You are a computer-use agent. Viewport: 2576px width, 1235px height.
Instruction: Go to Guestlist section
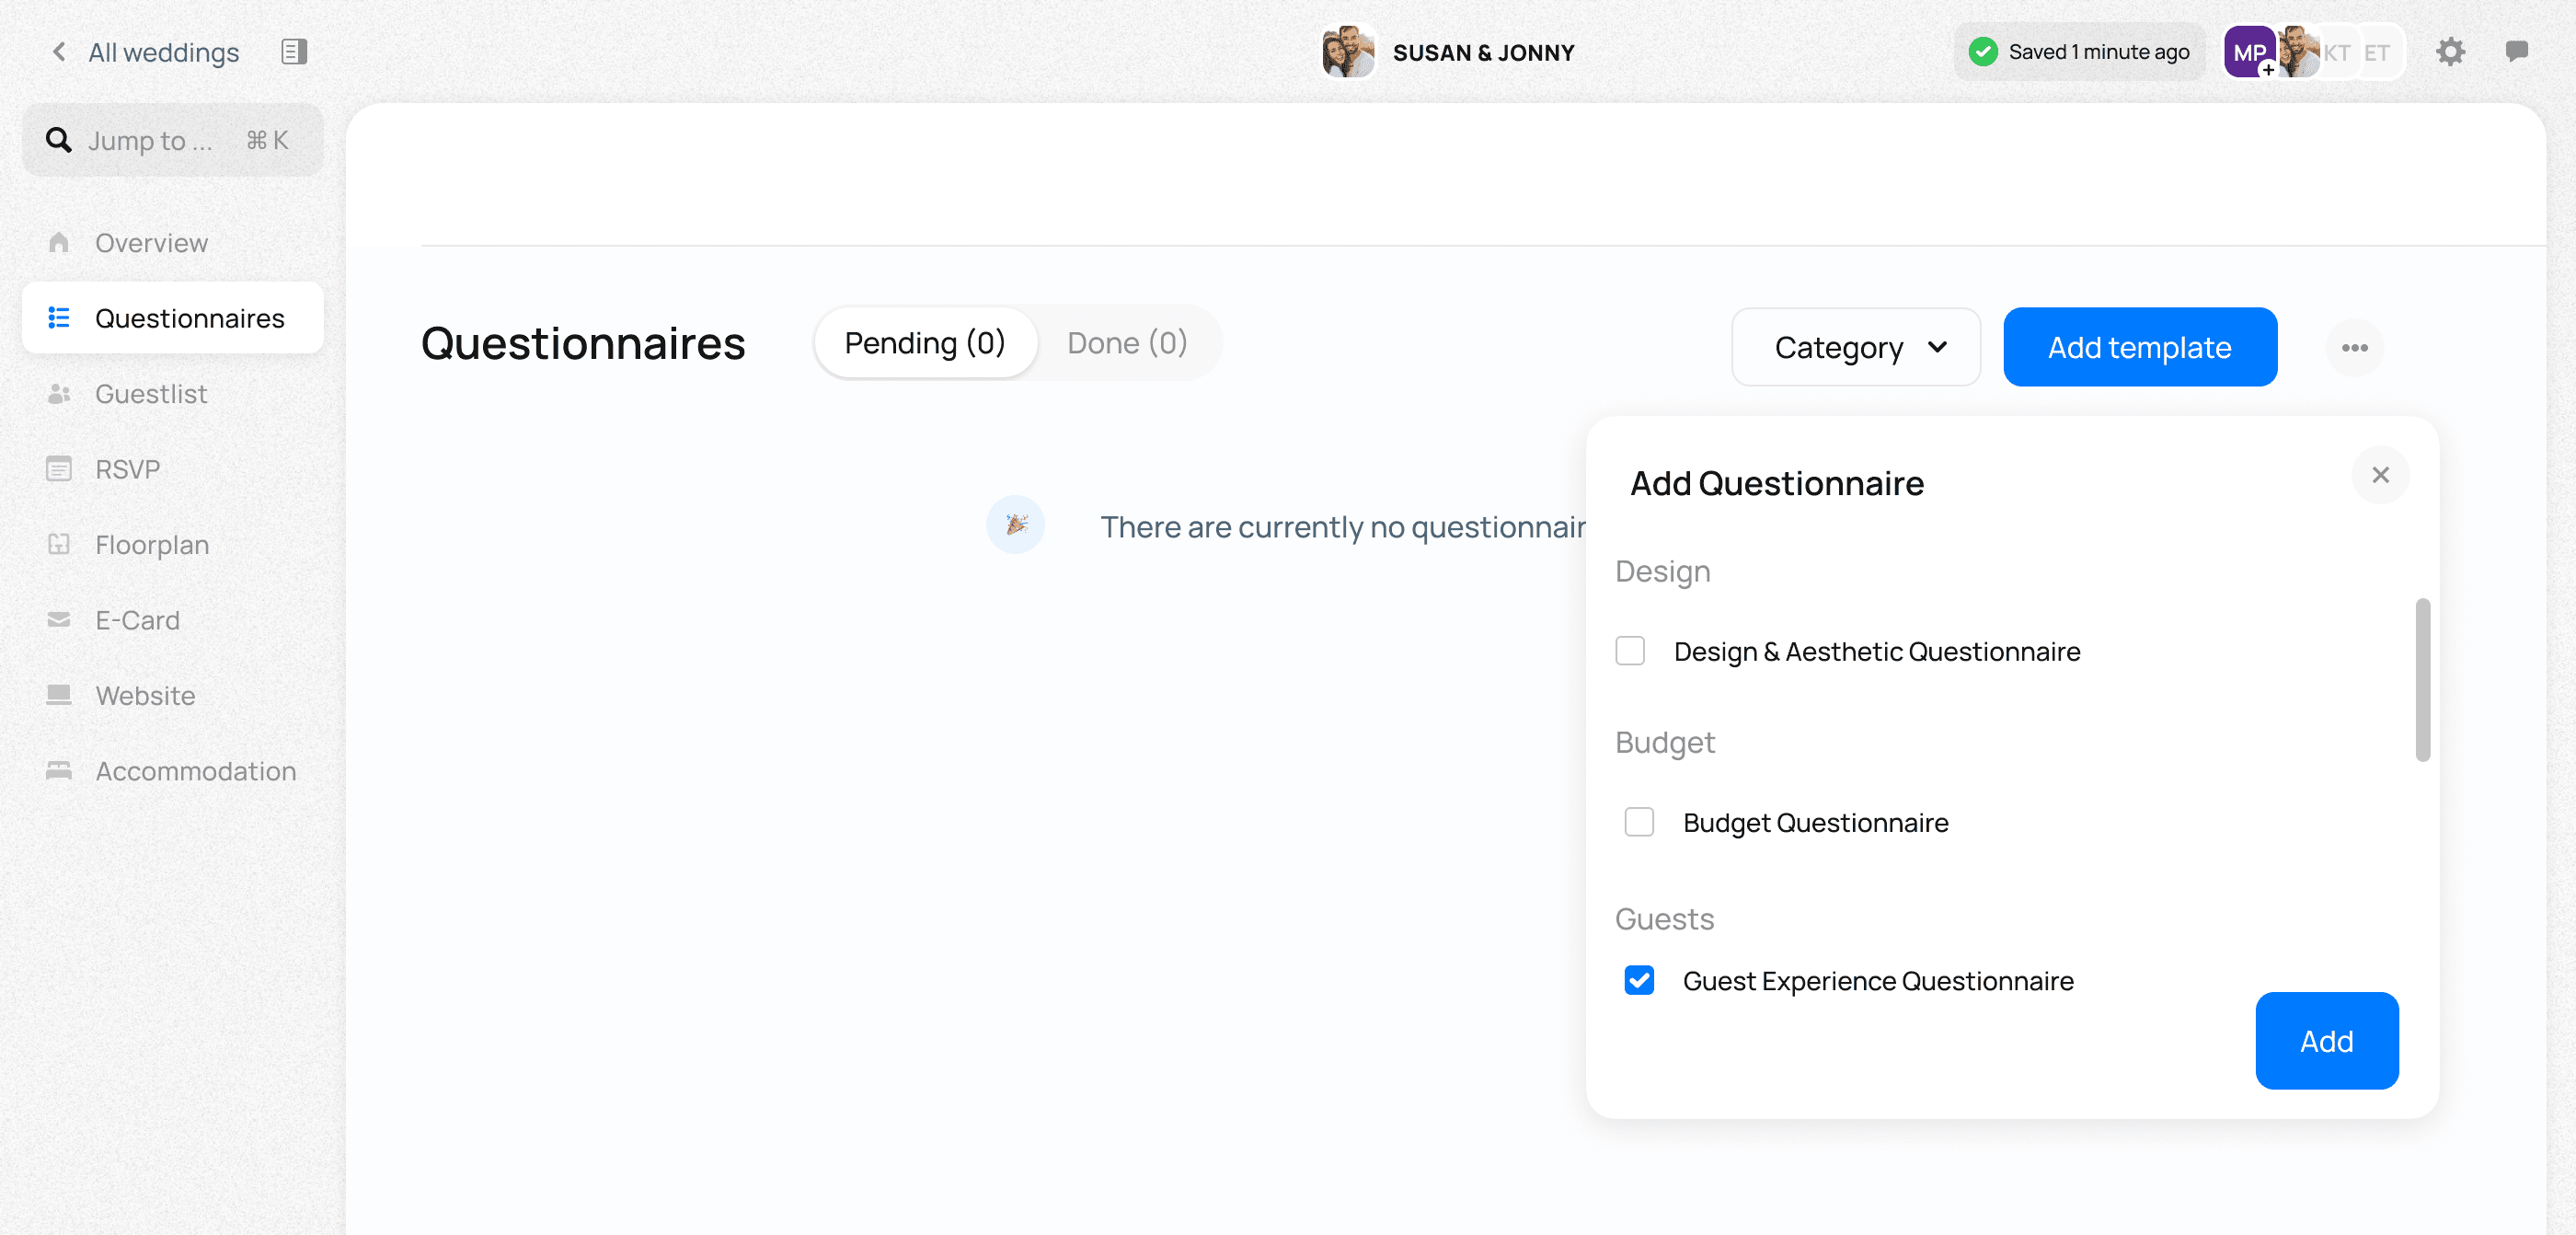pyautogui.click(x=151, y=393)
